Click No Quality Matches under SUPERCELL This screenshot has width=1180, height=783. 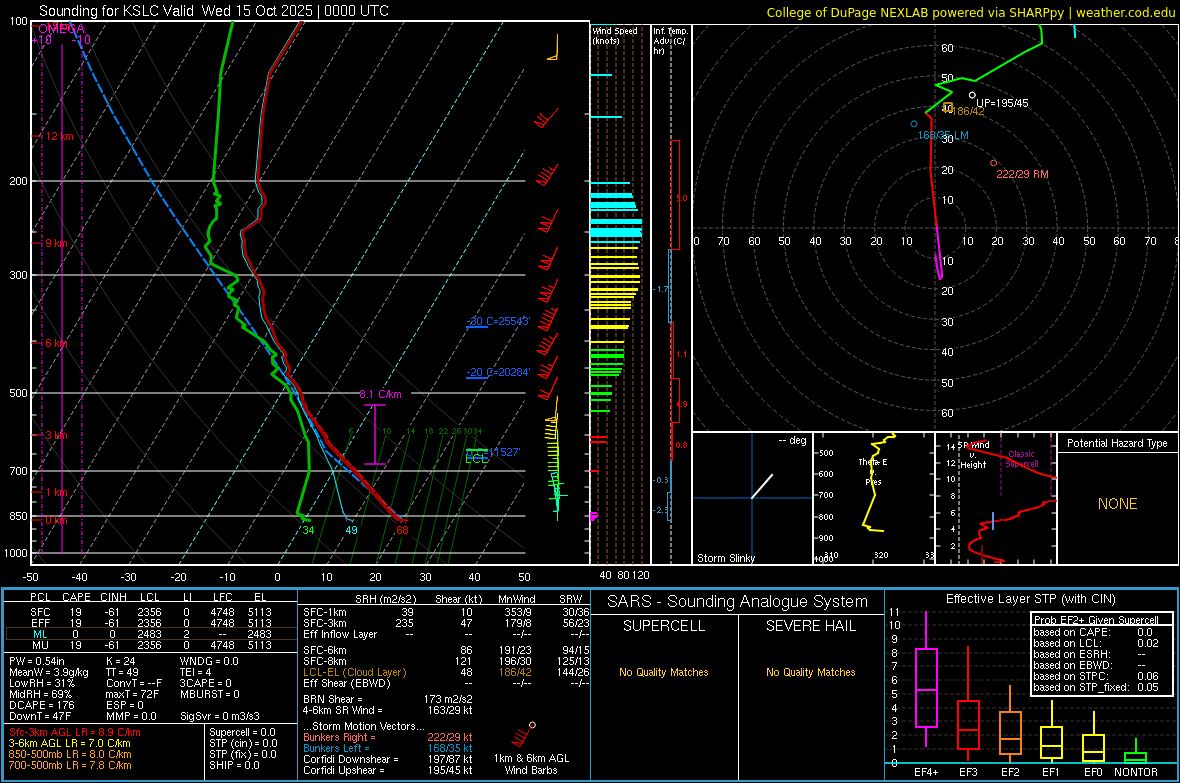664,672
